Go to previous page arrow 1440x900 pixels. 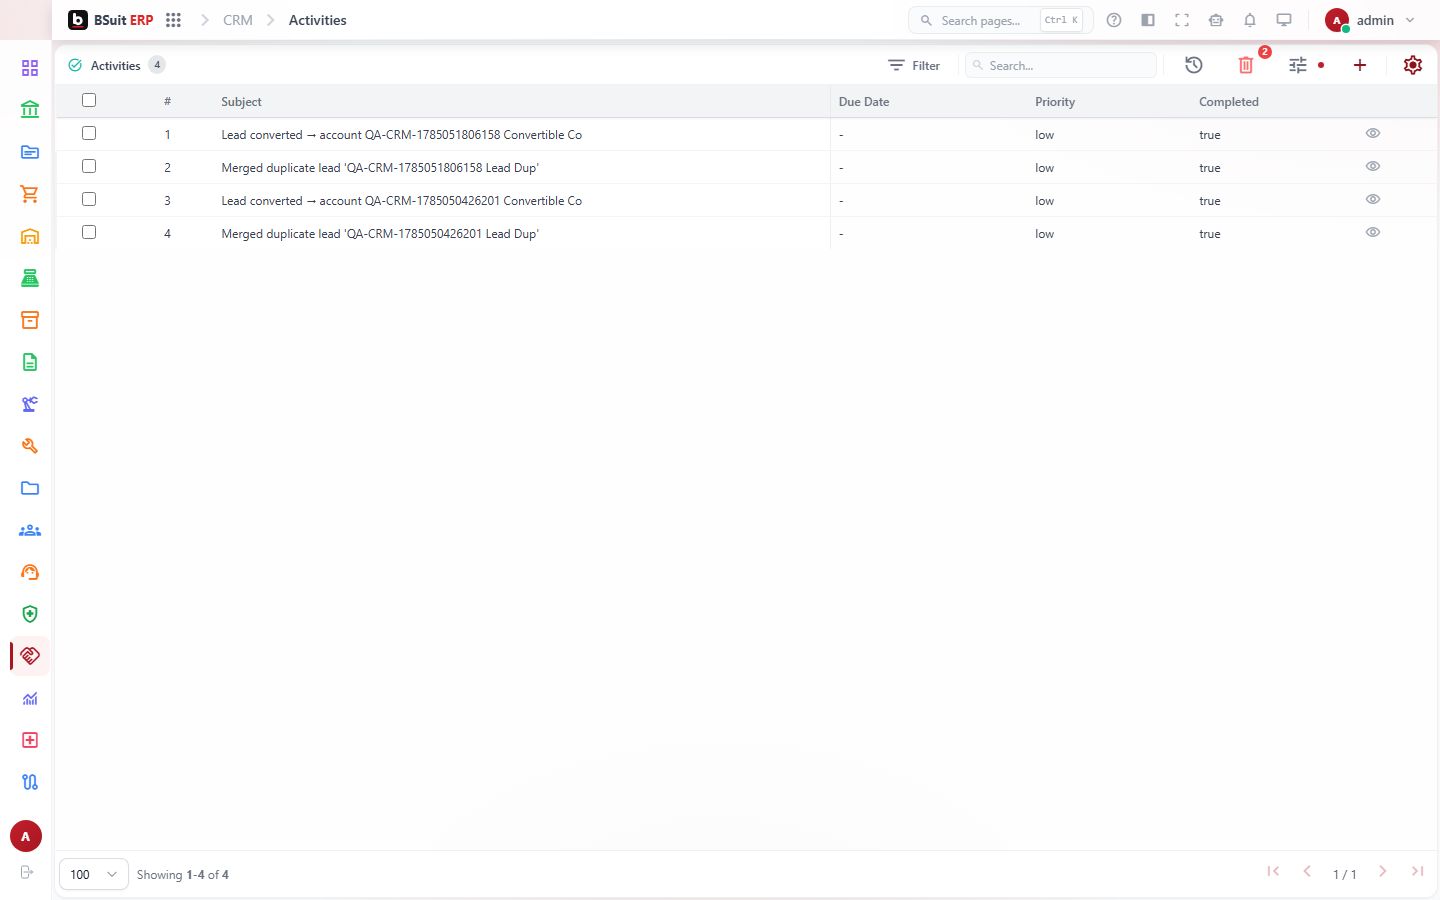1307,872
